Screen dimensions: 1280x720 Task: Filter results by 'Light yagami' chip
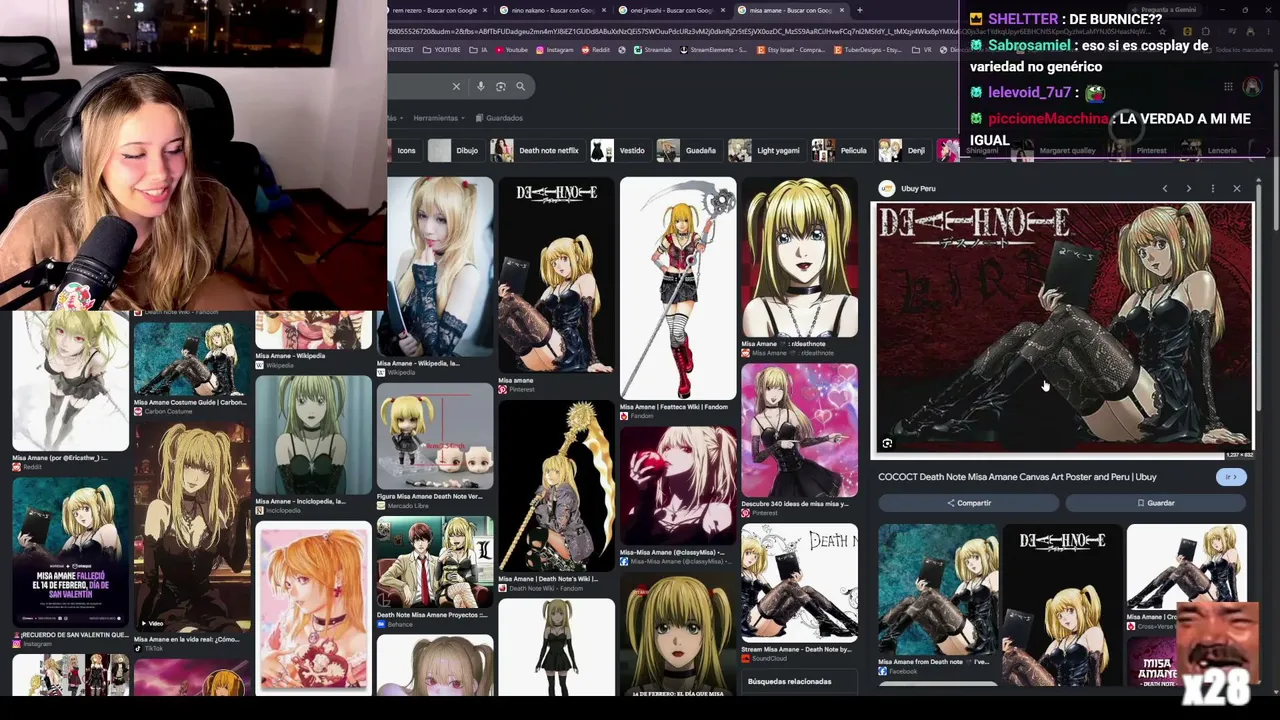(766, 150)
